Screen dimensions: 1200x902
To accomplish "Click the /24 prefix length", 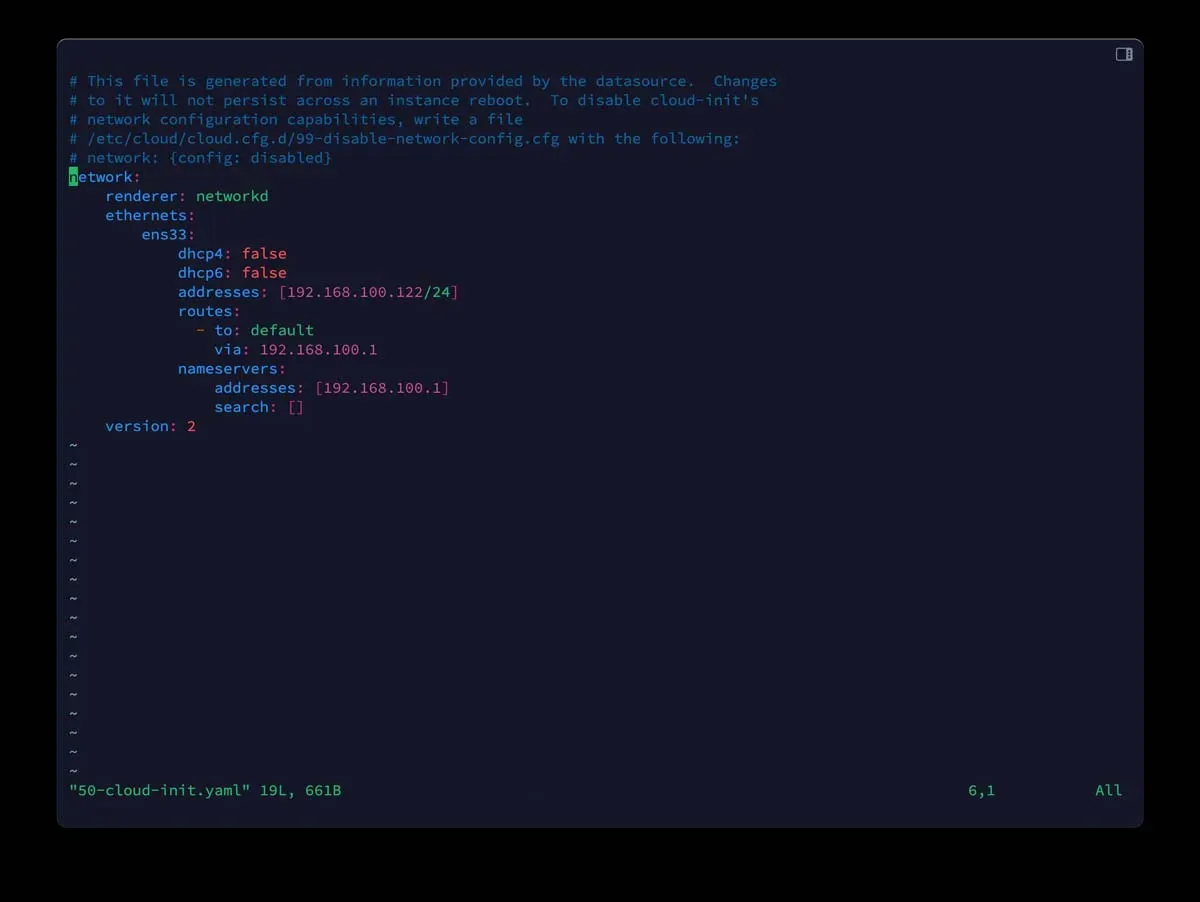I will point(437,292).
